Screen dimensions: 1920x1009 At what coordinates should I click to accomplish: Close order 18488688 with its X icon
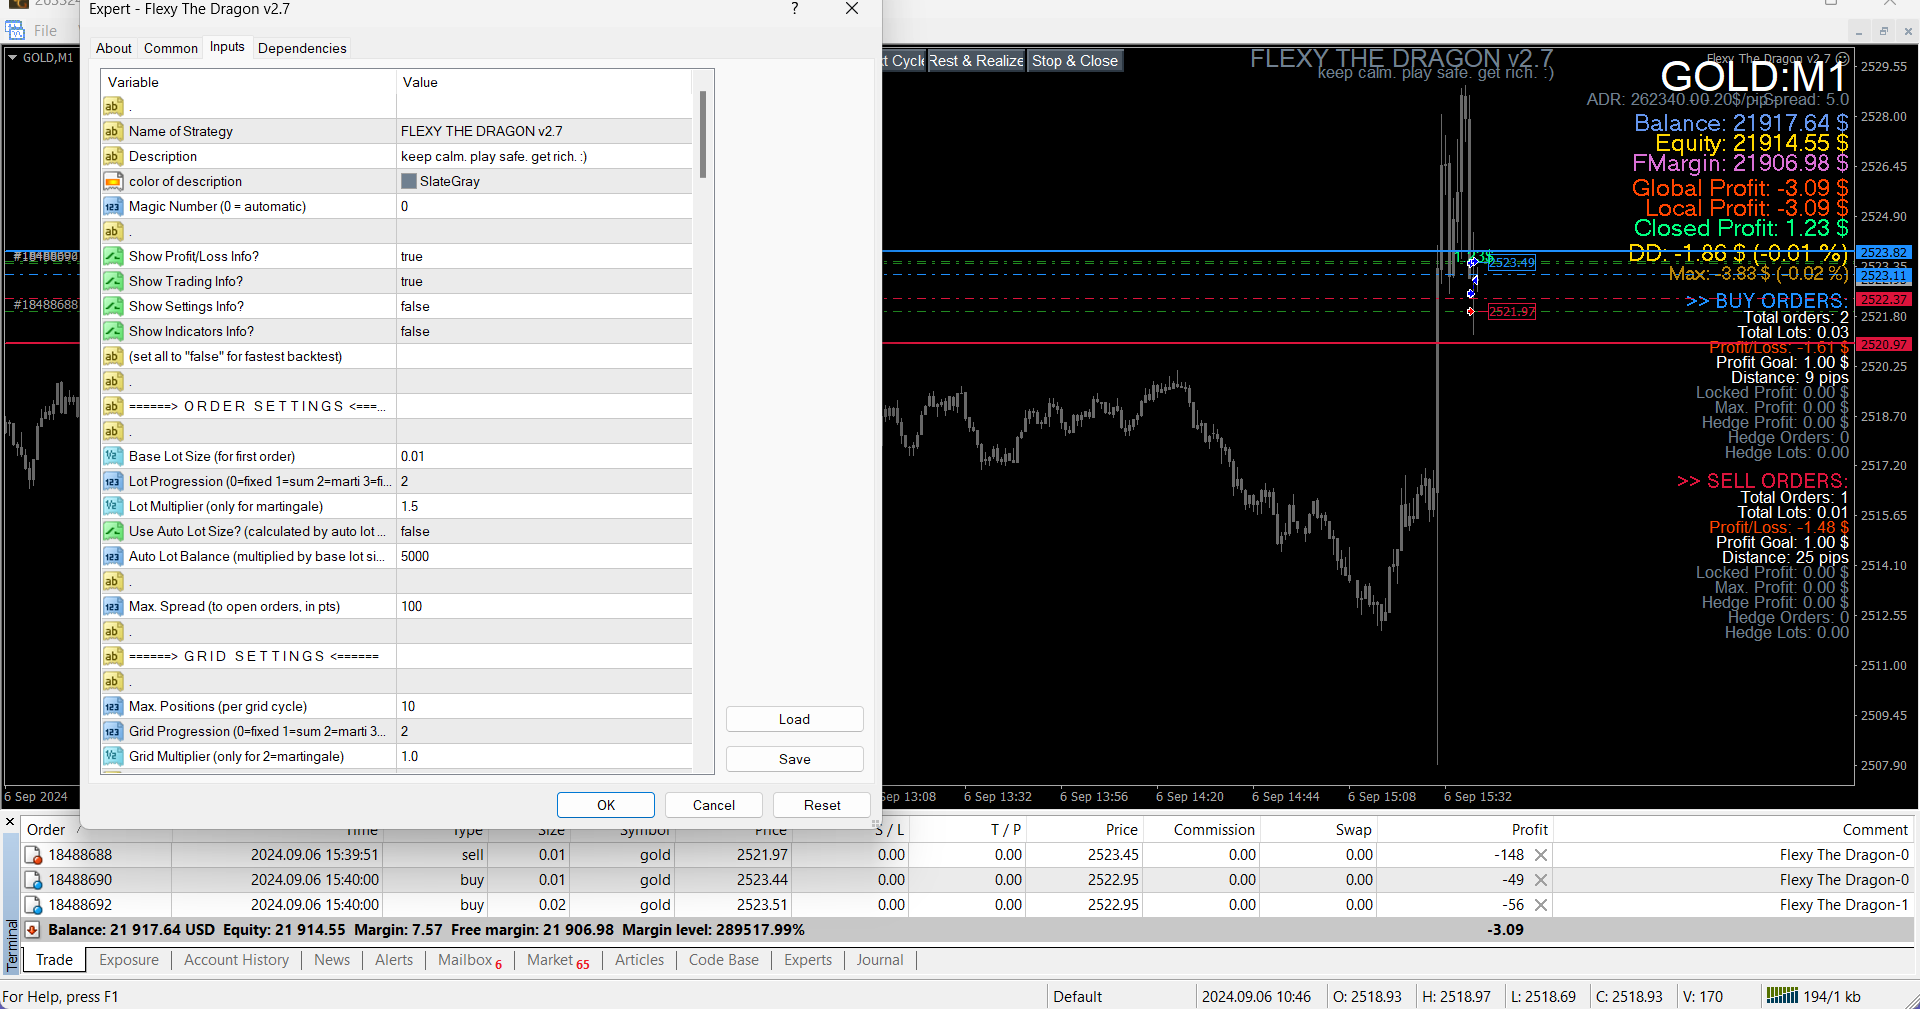pyautogui.click(x=1541, y=855)
